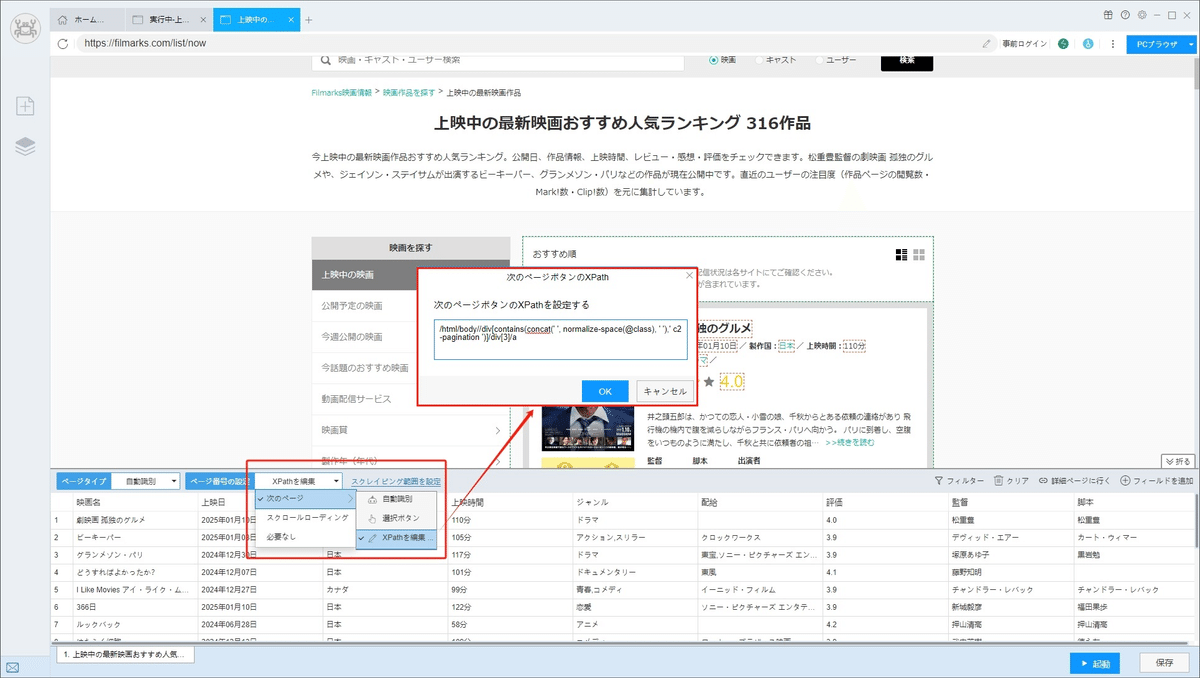
Task: Choose 次のページ in the dropdown menu
Action: [x=305, y=498]
